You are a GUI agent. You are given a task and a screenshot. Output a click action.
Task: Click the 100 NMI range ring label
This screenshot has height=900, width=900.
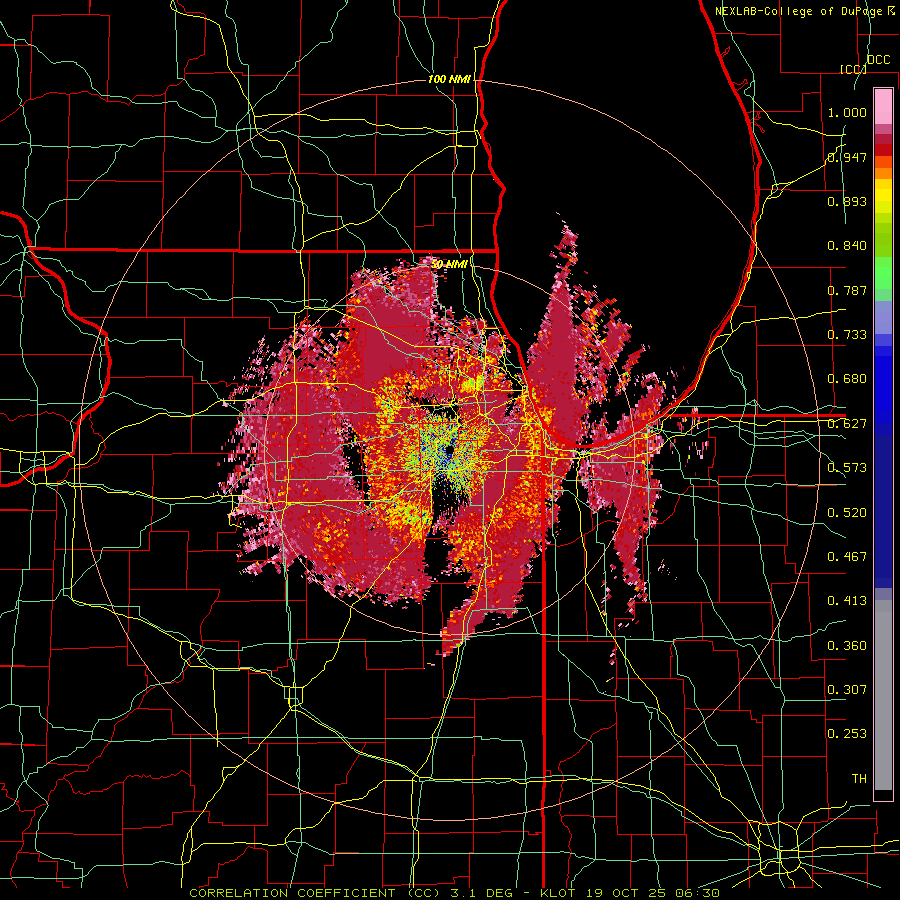coord(449,79)
